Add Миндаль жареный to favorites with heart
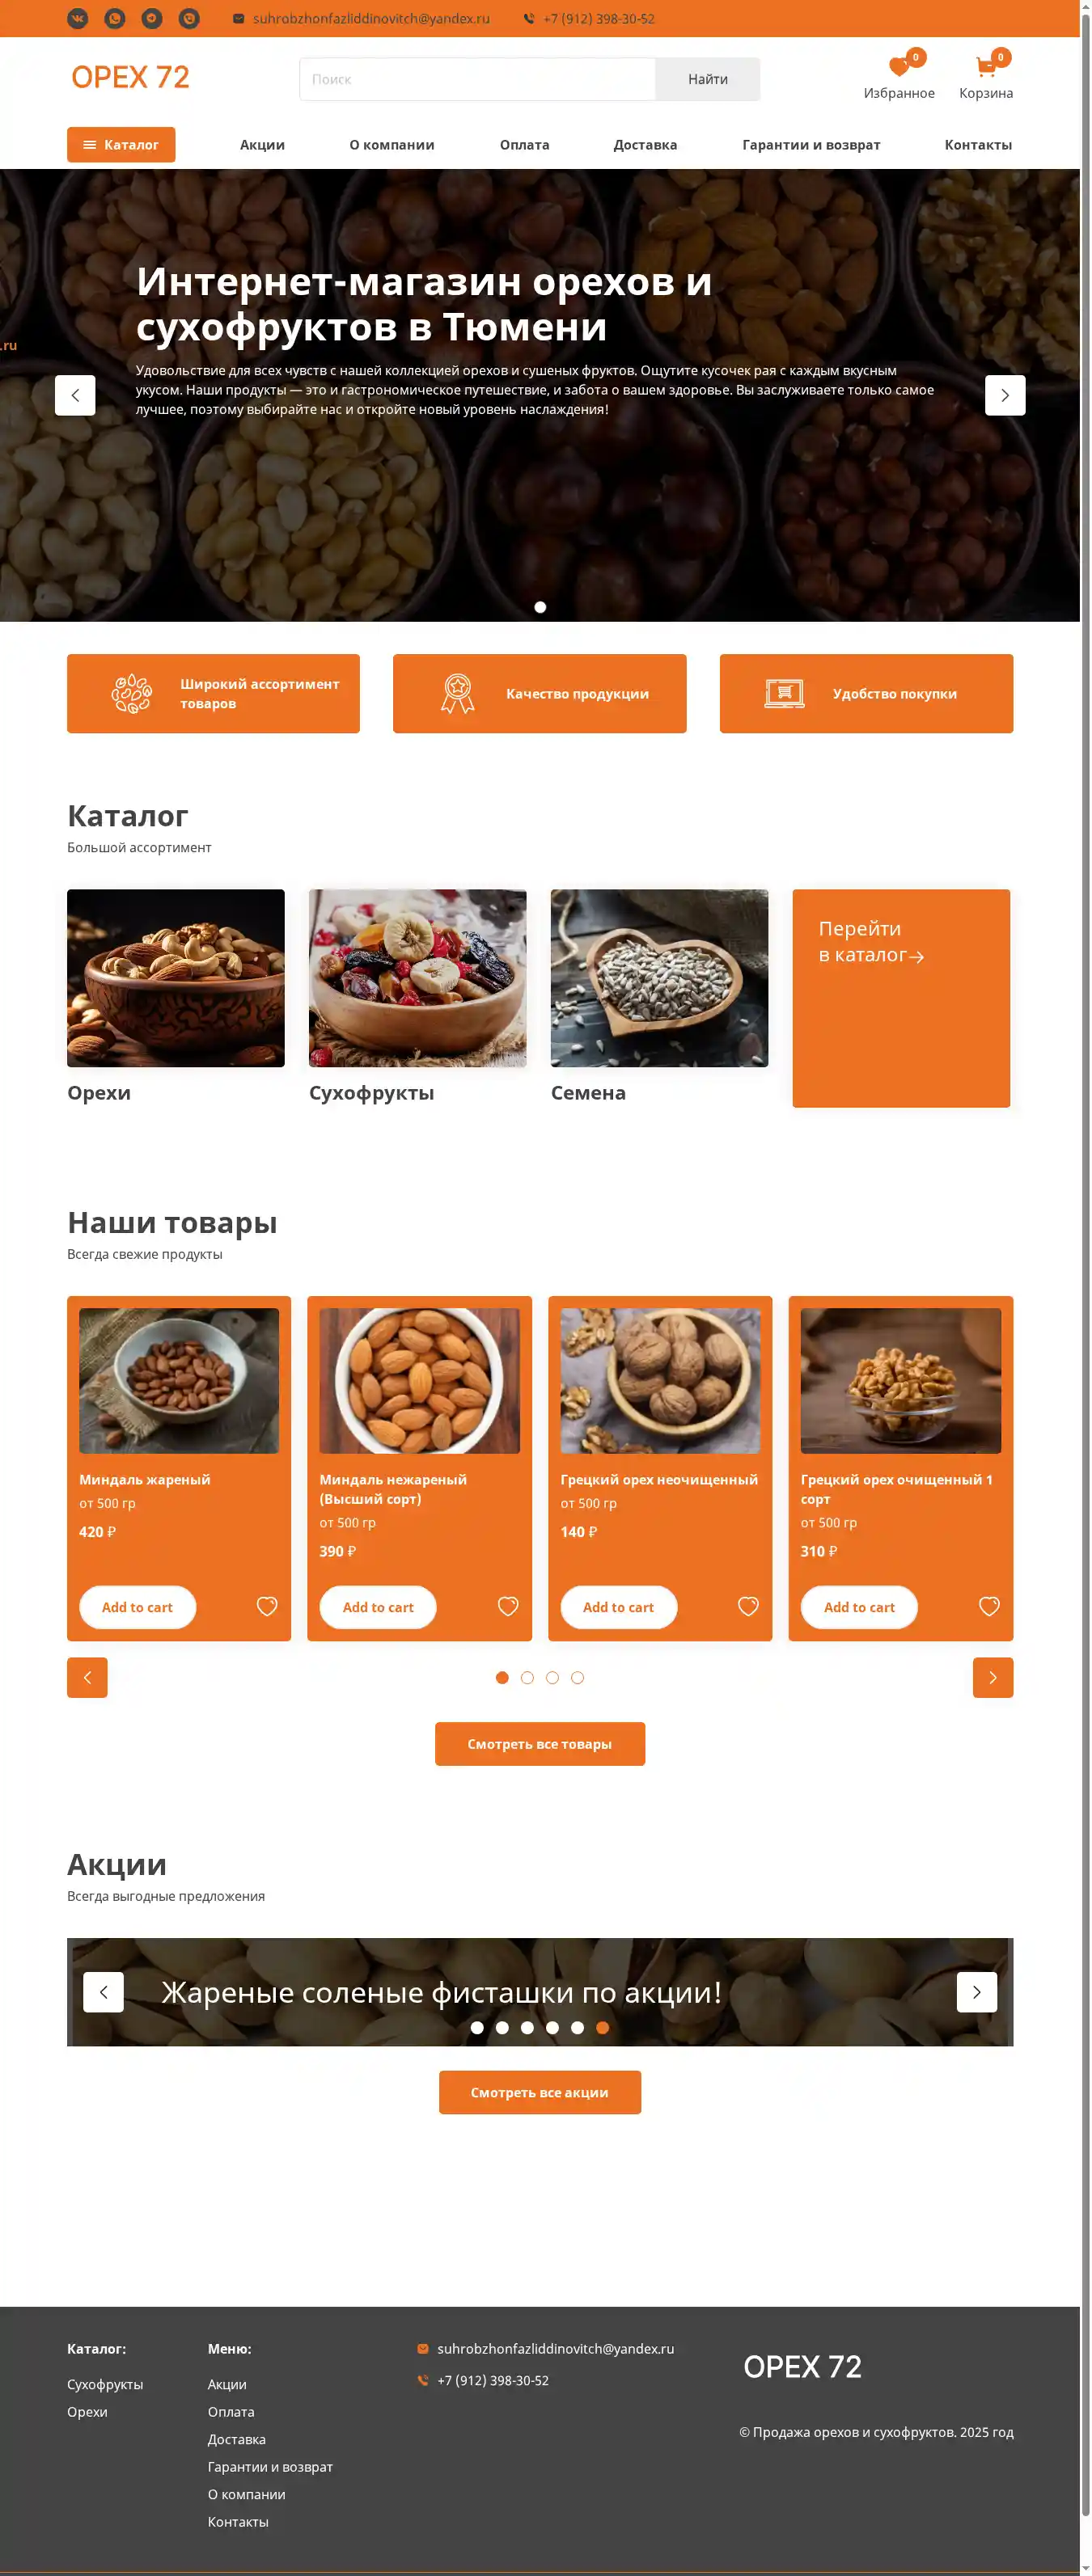The image size is (1092, 2576). click(x=267, y=1606)
